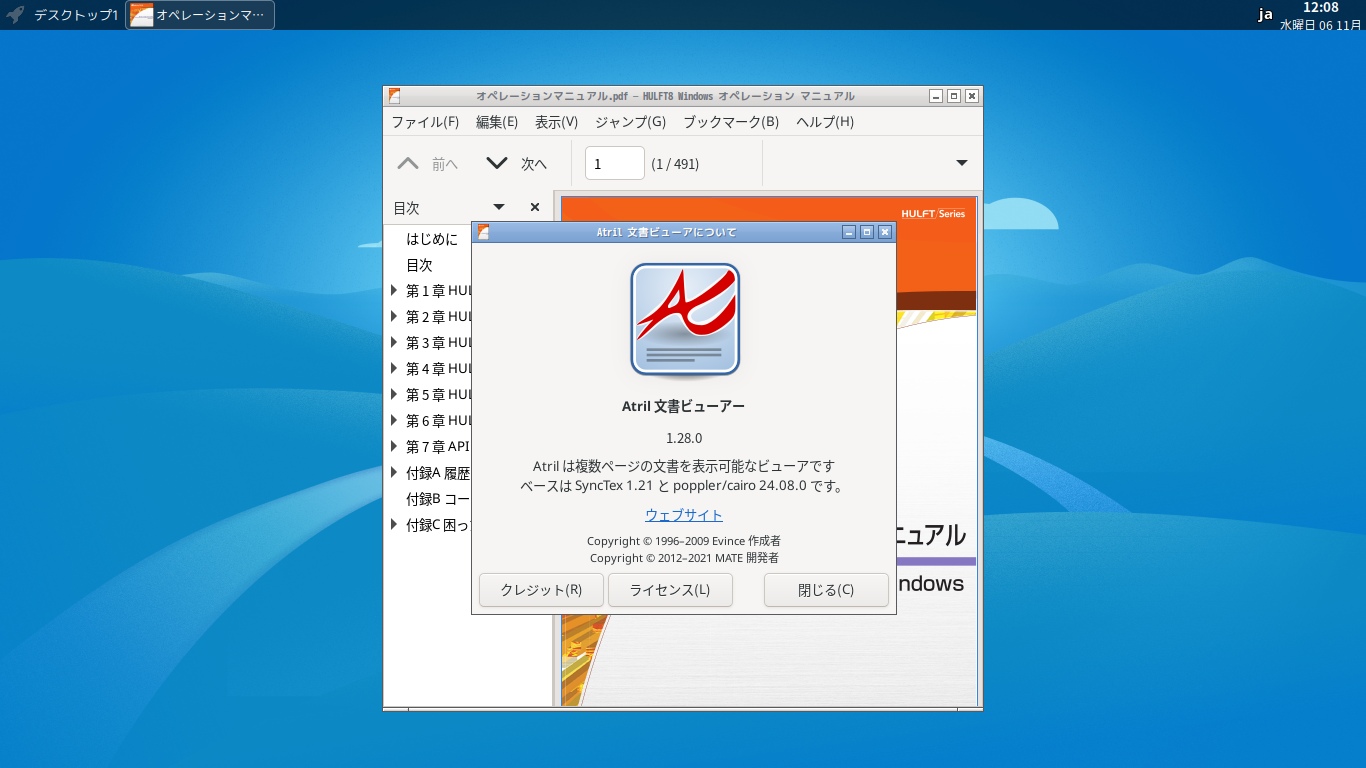Expand the 第2章 tree node
Viewport: 1366px width, 768px height.
394,317
